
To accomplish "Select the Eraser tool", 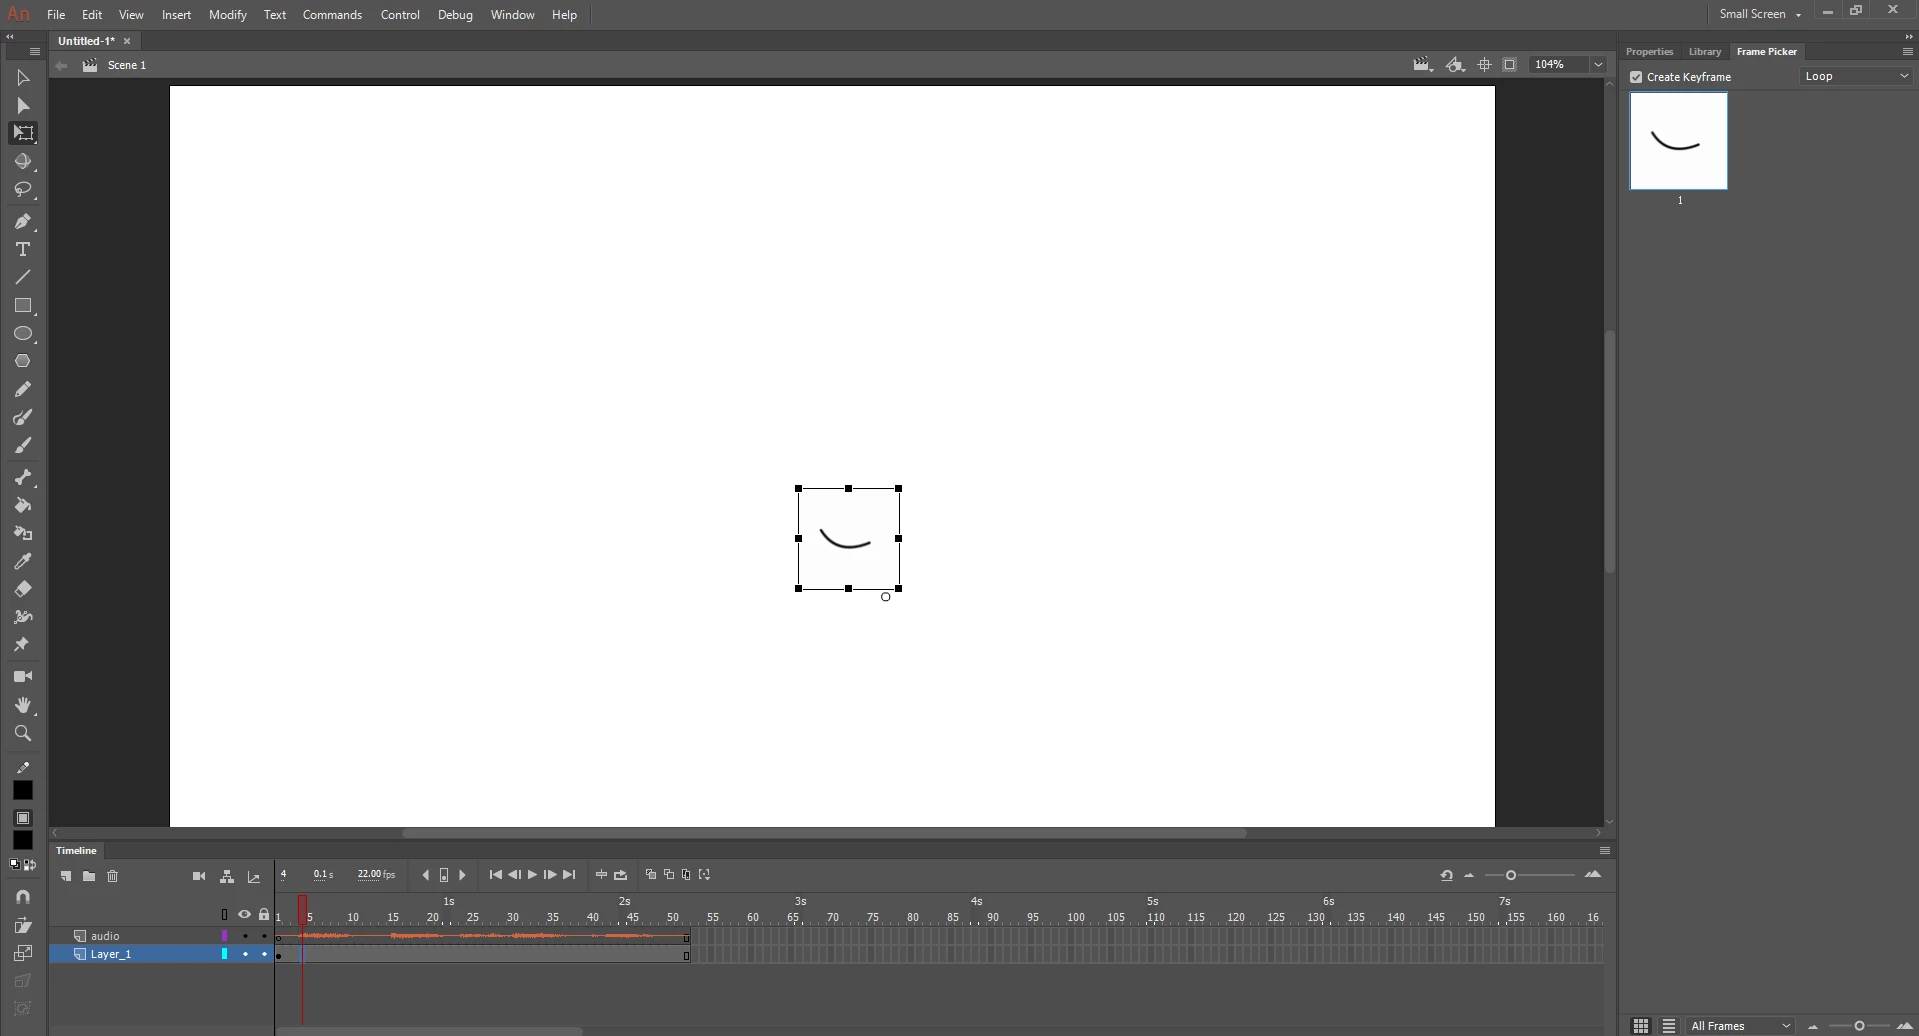I will 23,589.
